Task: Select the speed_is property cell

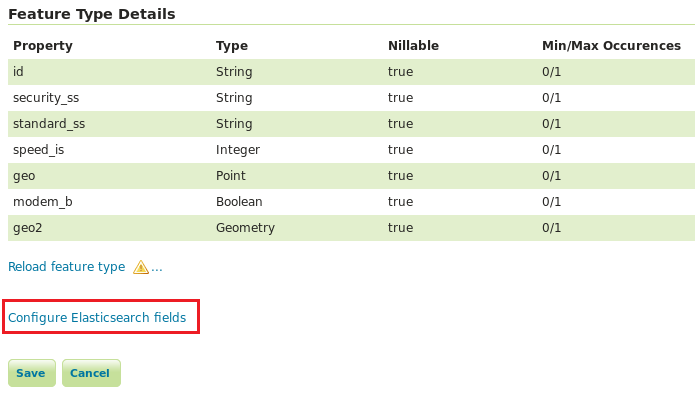Action: 38,150
